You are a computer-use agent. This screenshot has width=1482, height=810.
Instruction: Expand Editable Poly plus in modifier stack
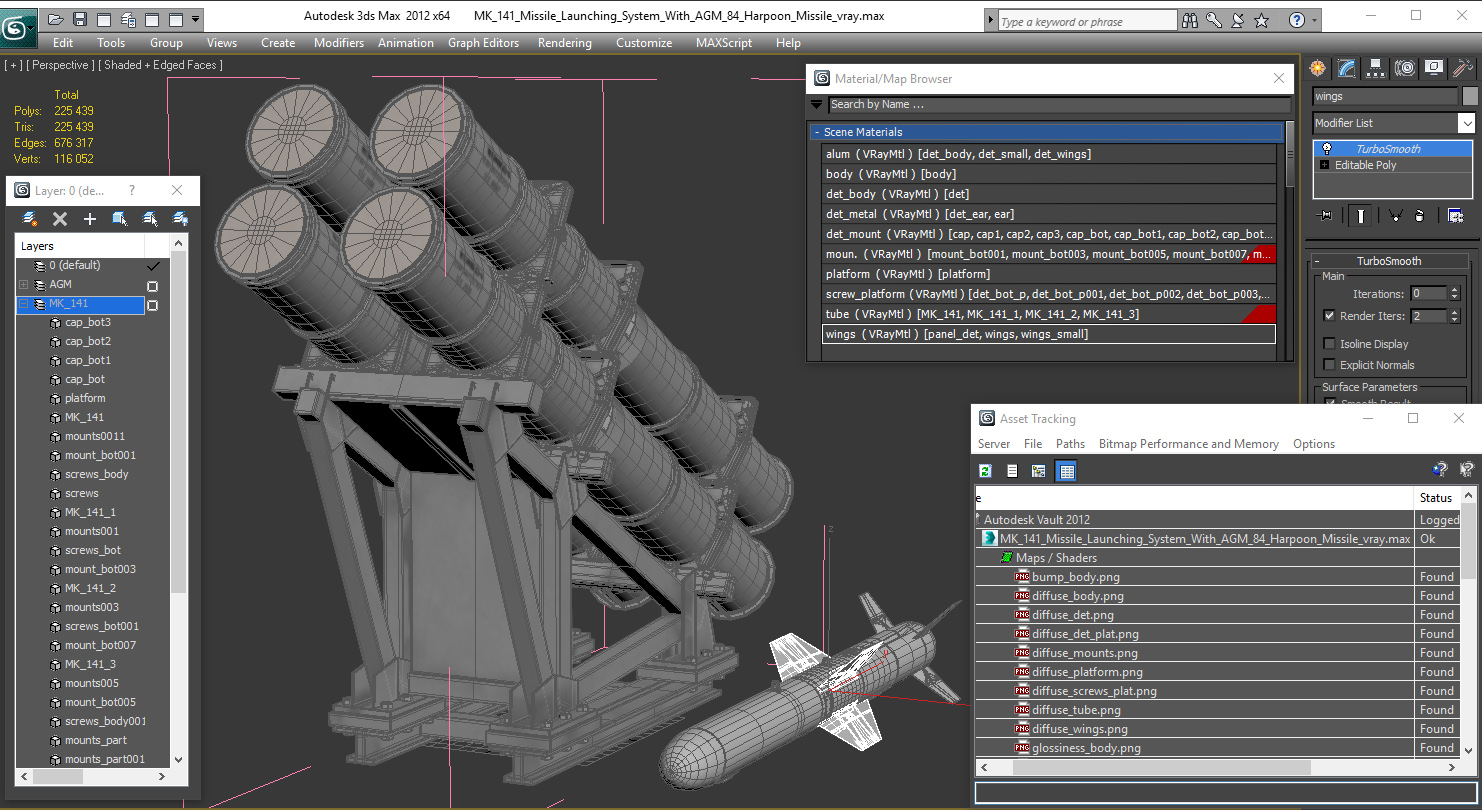(1325, 165)
